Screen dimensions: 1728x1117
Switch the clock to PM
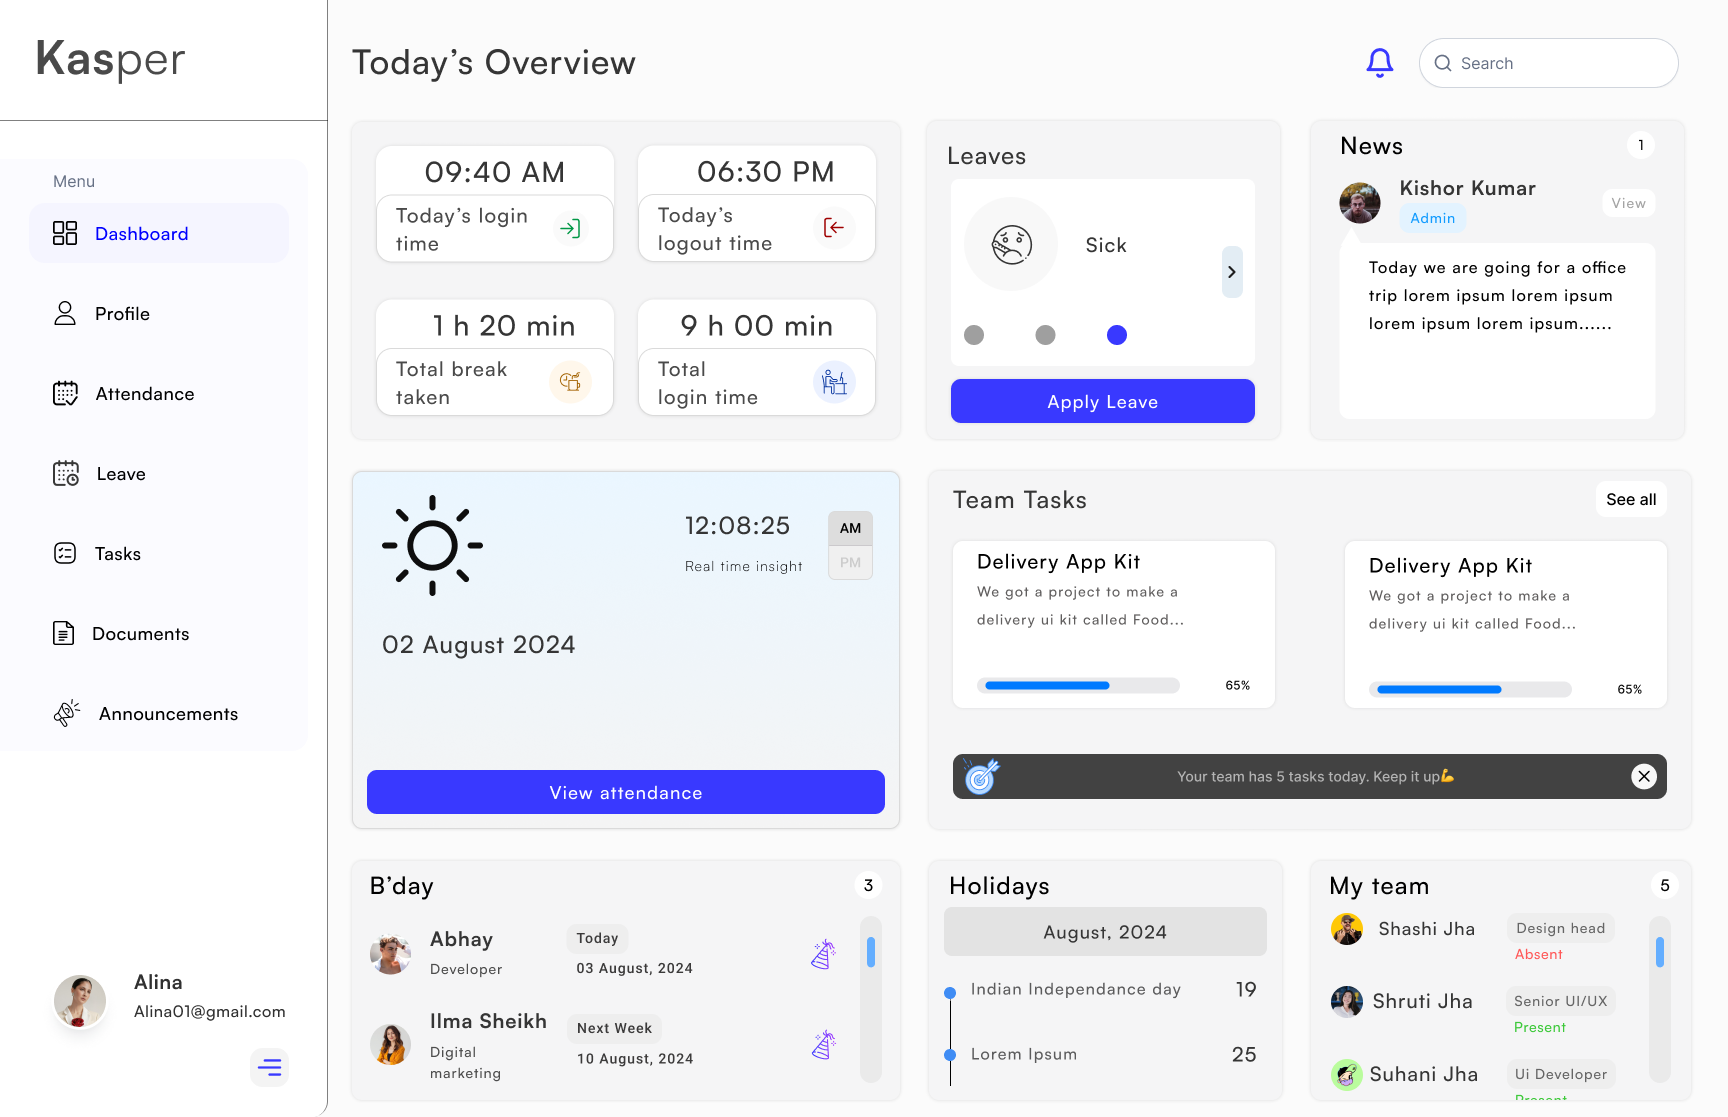click(850, 563)
